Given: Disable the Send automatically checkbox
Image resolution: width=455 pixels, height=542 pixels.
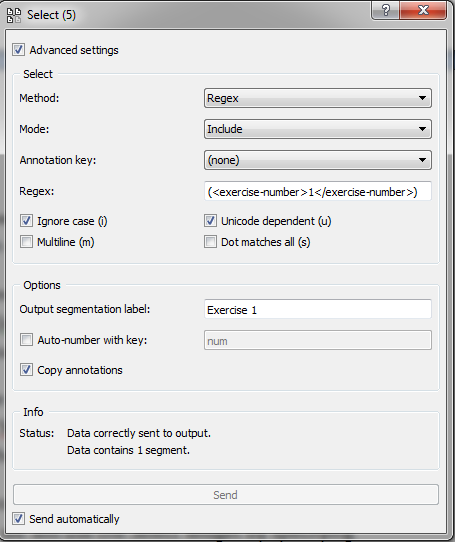Looking at the screenshot, I should coord(18,519).
